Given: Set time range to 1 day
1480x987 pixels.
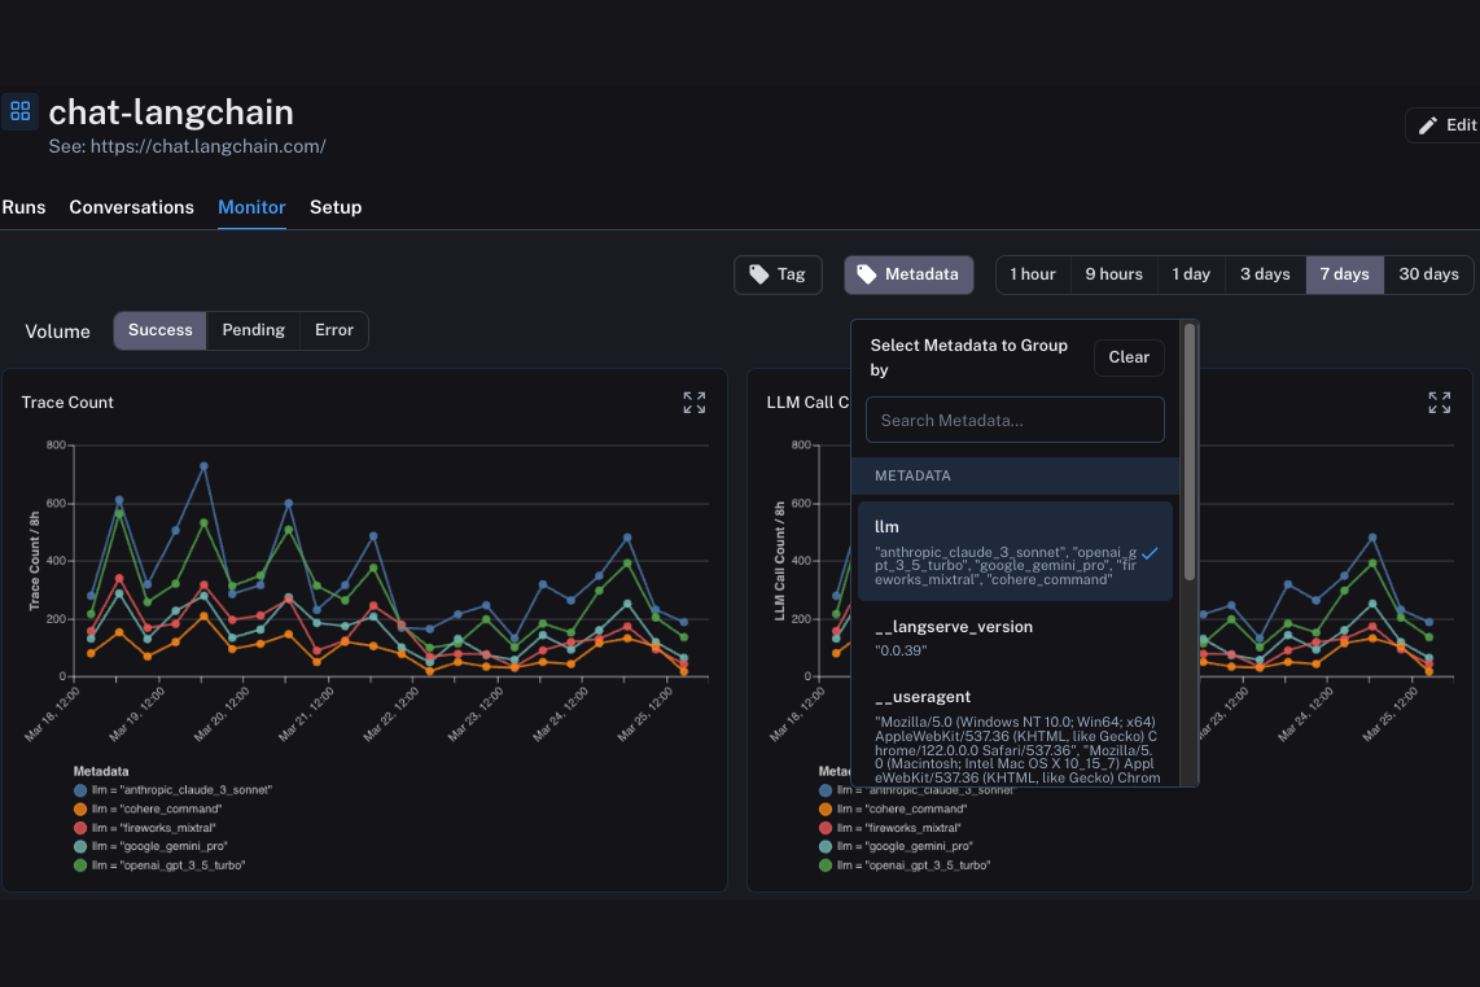Looking at the screenshot, I should pyautogui.click(x=1191, y=274).
